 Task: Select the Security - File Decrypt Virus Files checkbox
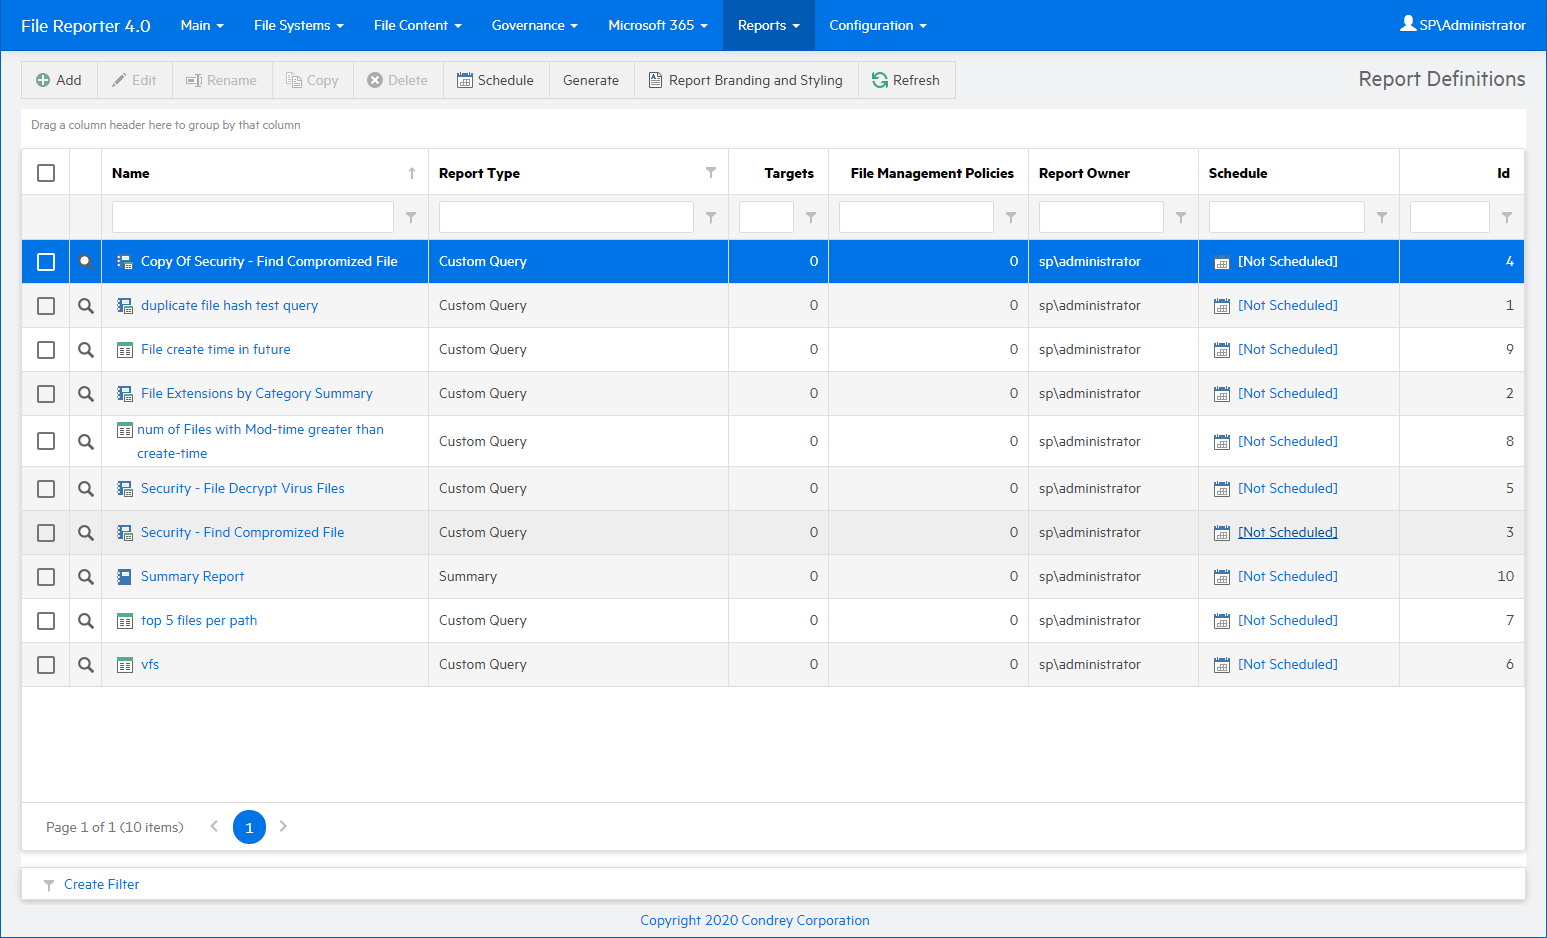(x=46, y=489)
